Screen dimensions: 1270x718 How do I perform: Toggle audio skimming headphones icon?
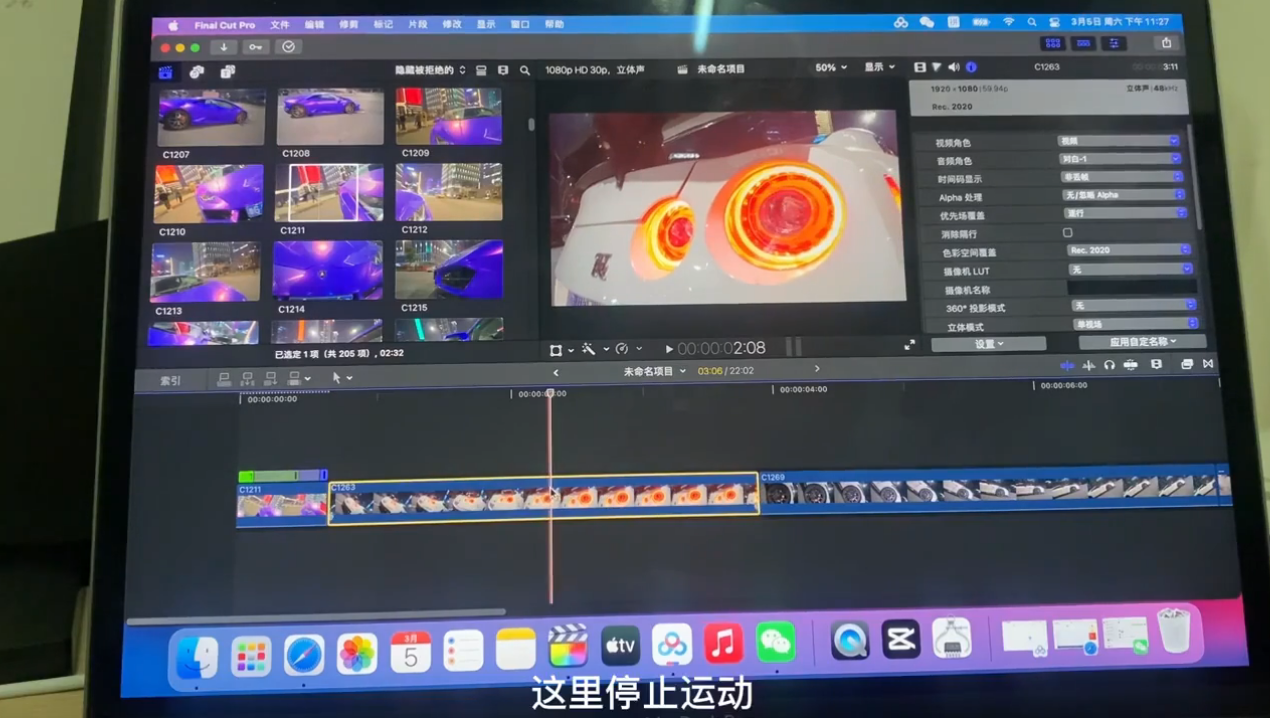1109,365
